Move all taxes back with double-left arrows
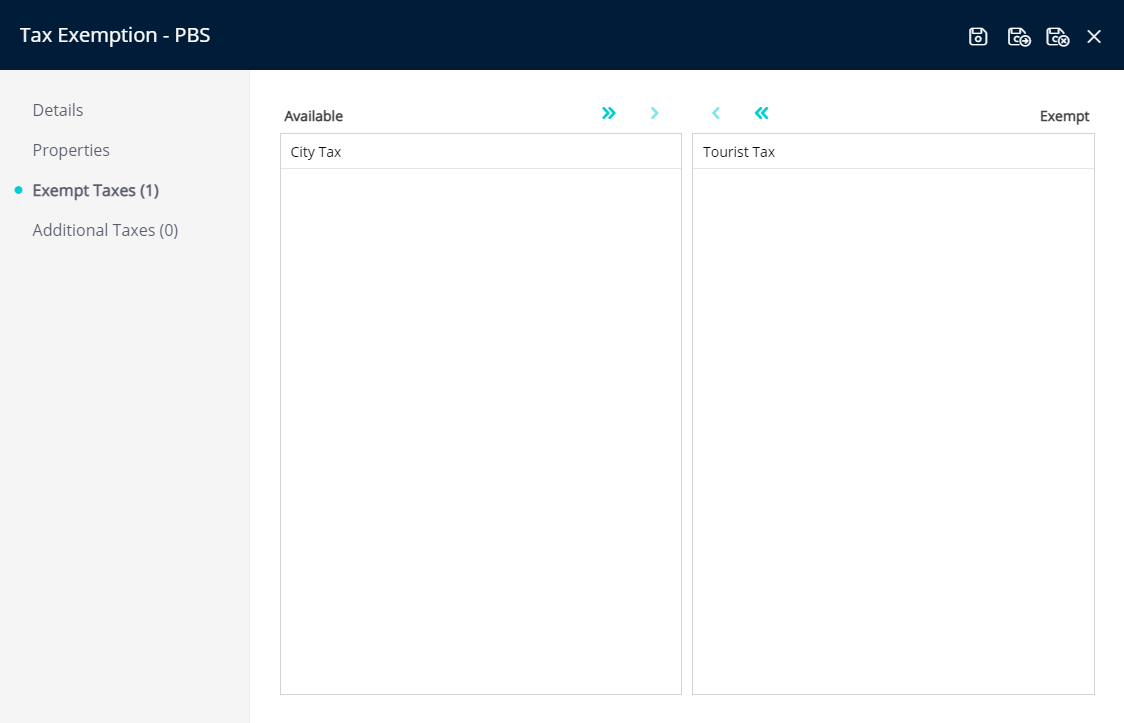Screen dimensions: 1124x723 pyautogui.click(x=761, y=113)
